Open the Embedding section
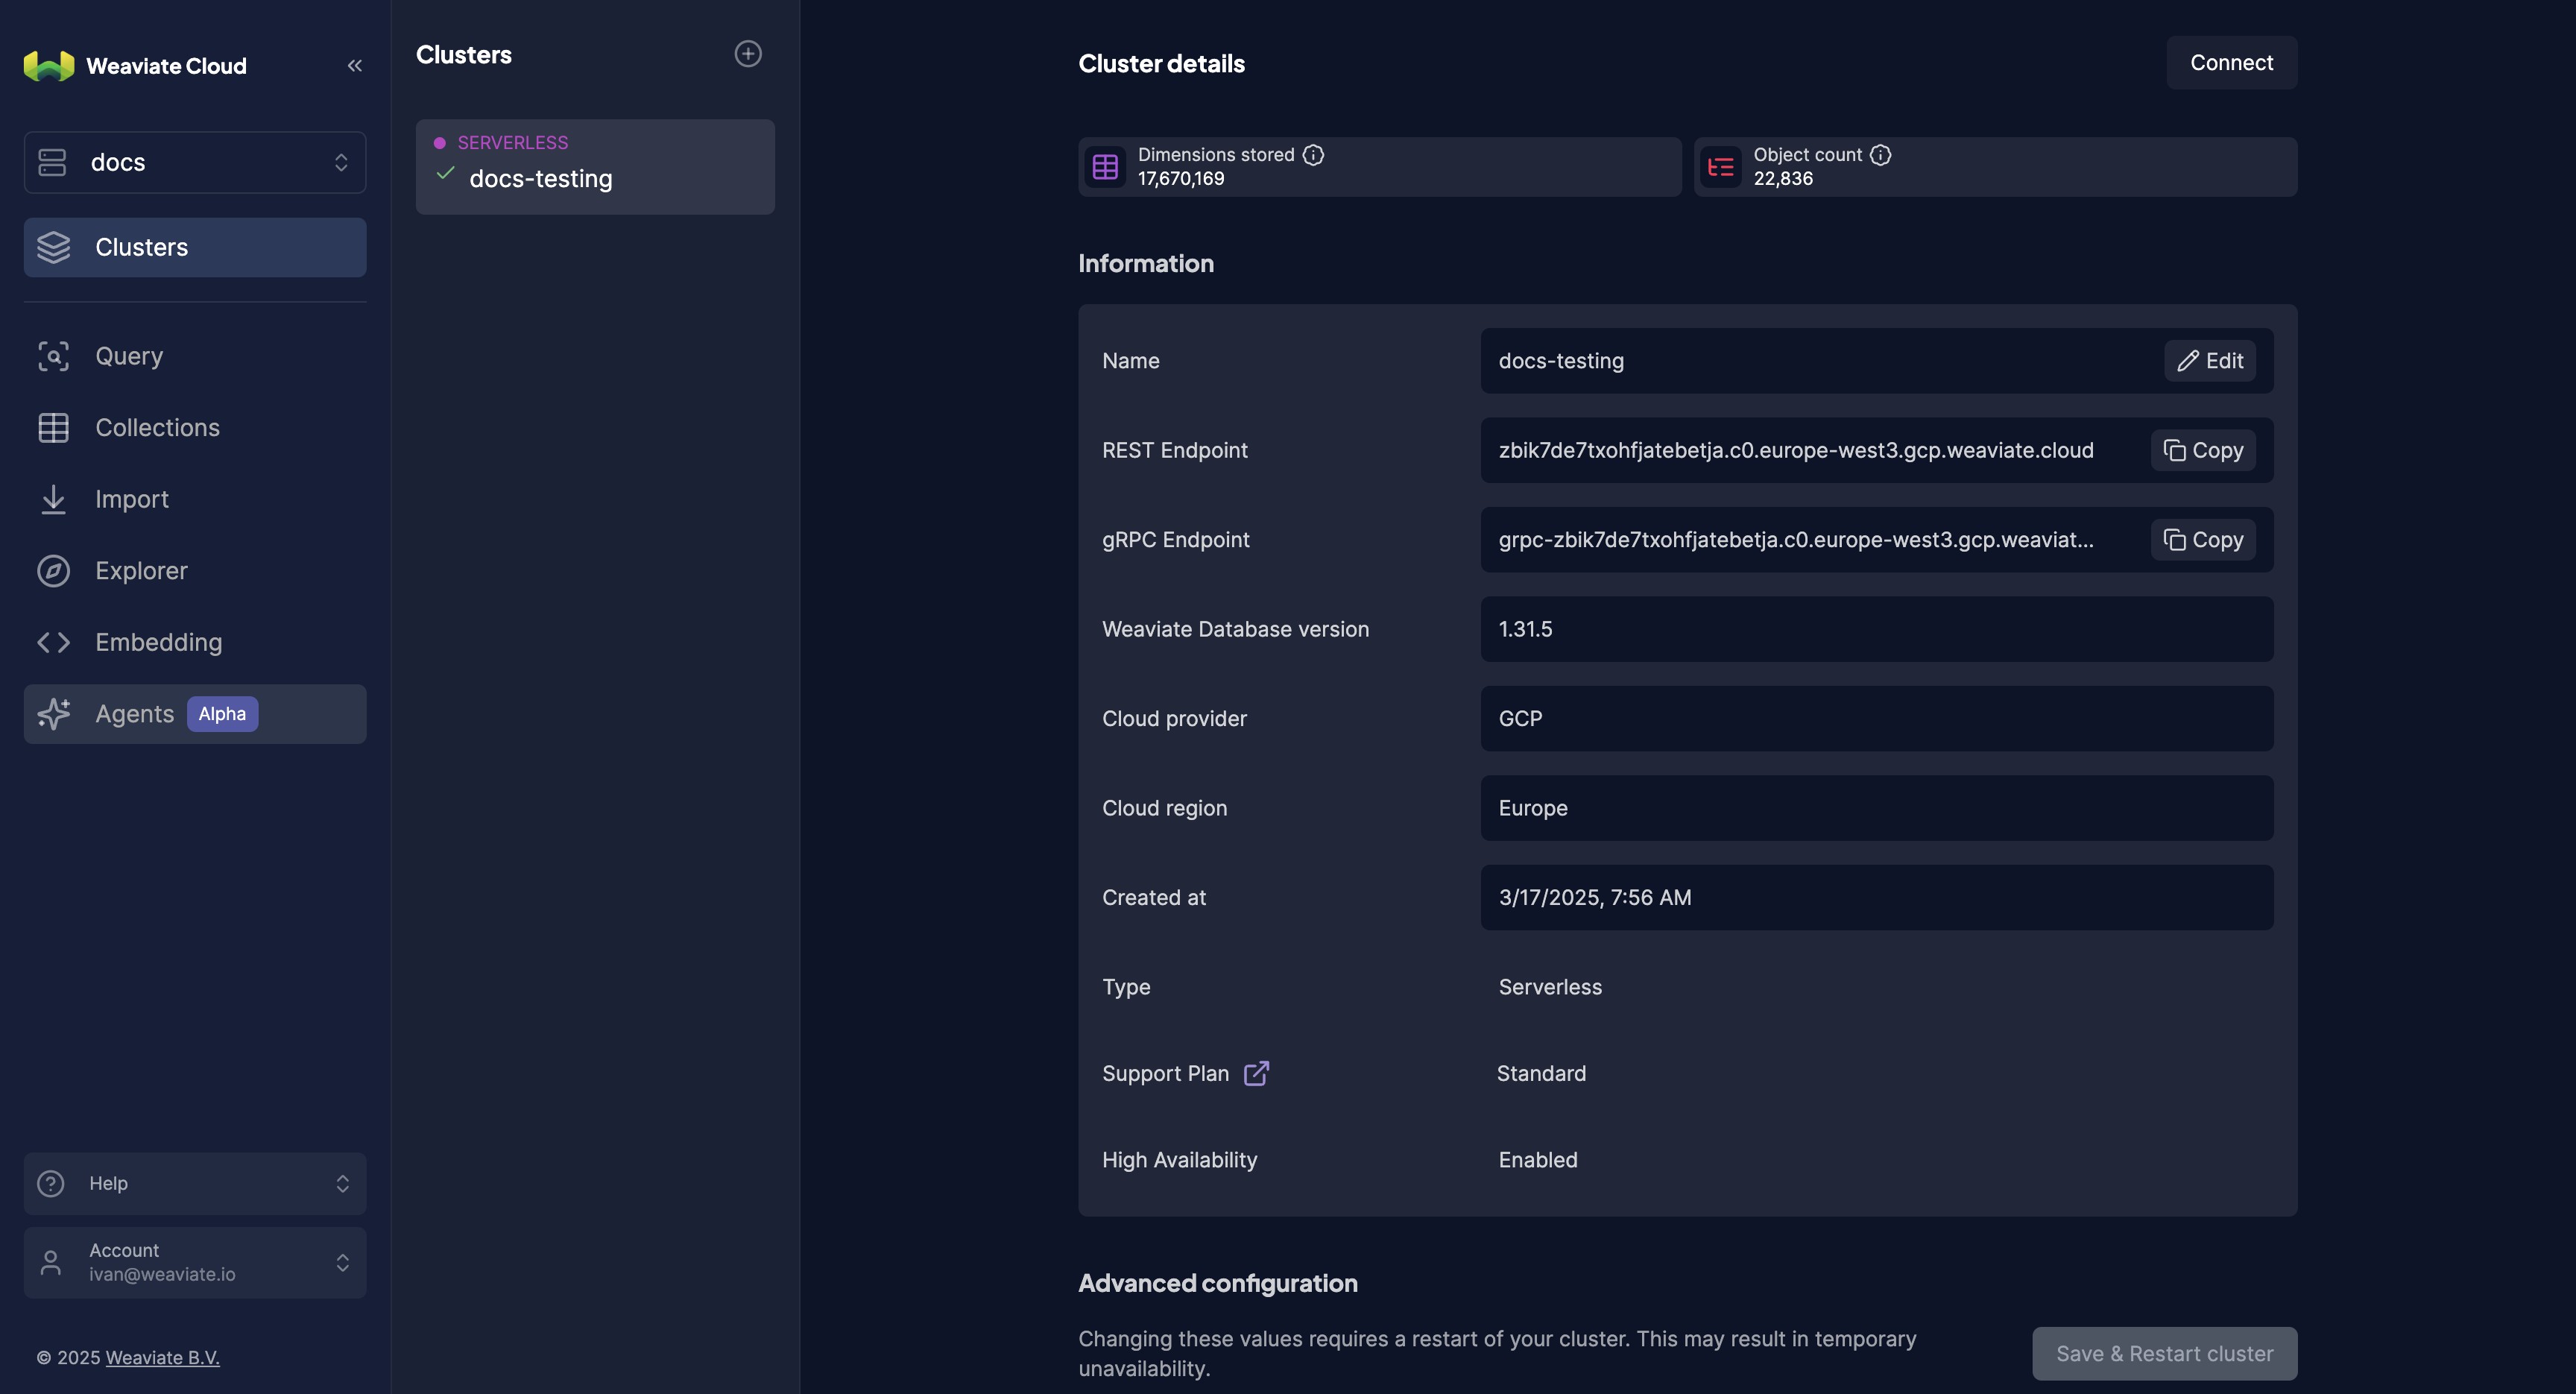Screen dimensions: 2576x1394 pyautogui.click(x=195, y=642)
